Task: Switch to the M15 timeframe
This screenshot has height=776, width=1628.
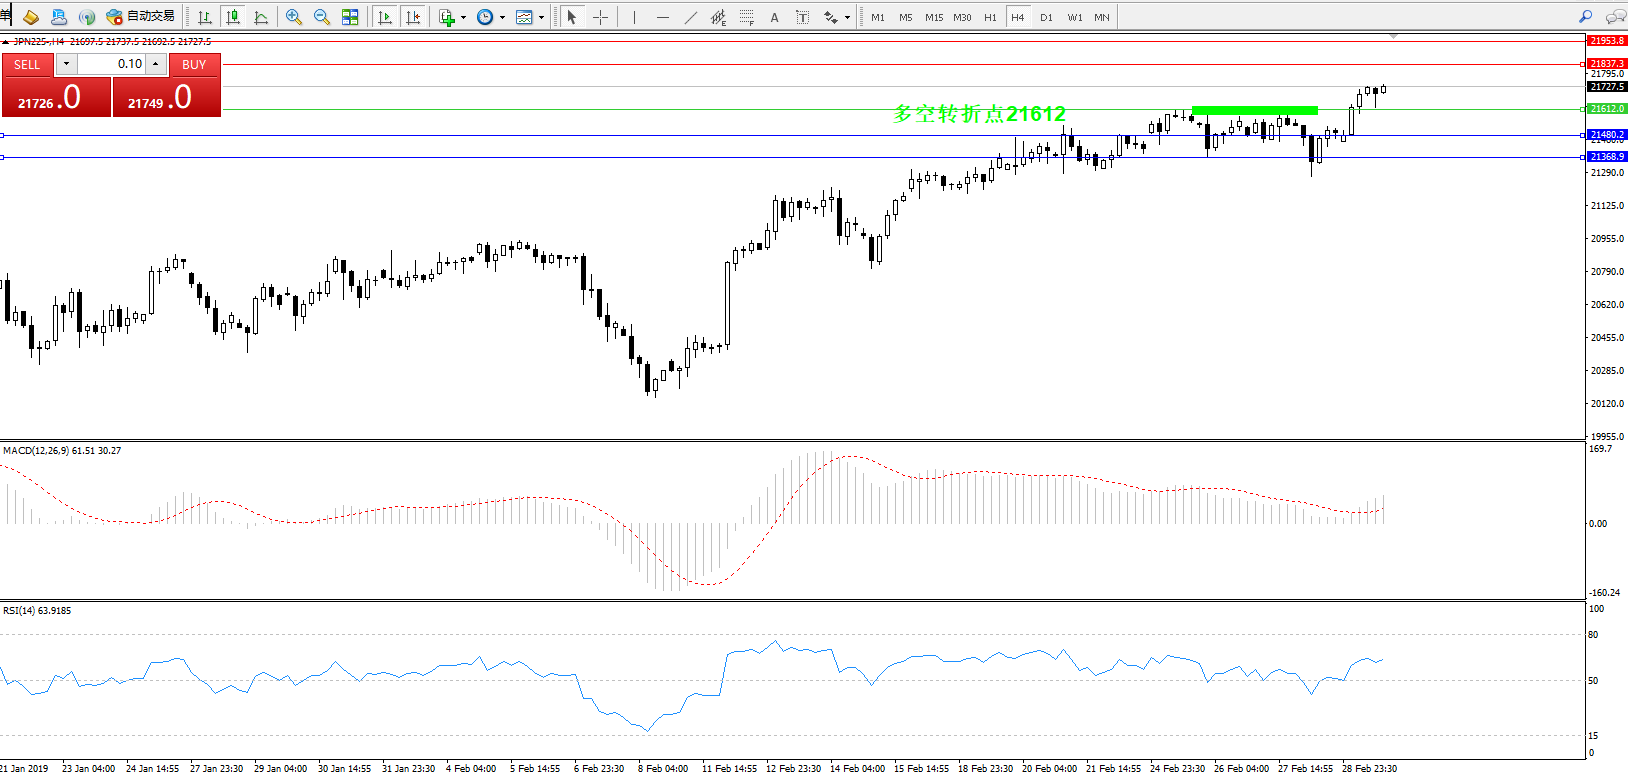Action: 933,17
